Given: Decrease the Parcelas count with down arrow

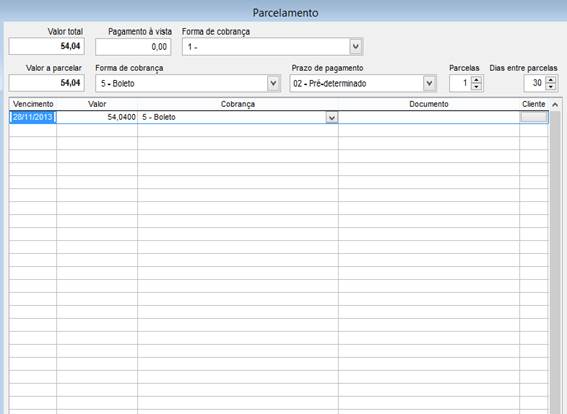Looking at the screenshot, I should pyautogui.click(x=477, y=87).
